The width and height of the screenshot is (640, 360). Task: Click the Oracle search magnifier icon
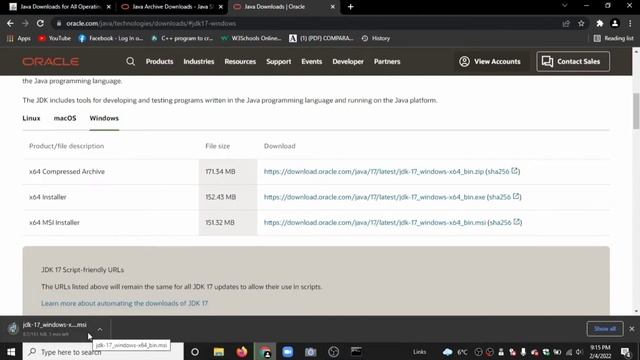pyautogui.click(x=130, y=61)
